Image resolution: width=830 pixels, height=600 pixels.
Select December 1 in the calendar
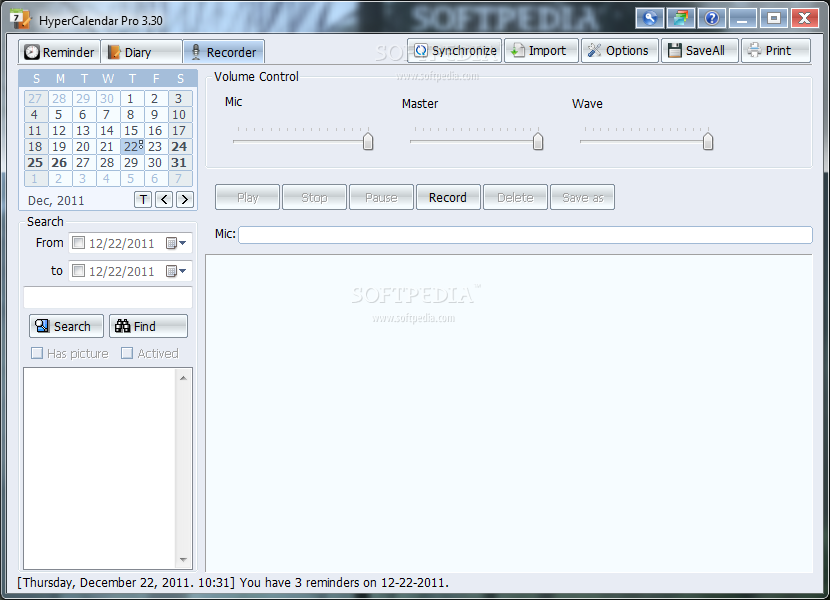click(131, 98)
